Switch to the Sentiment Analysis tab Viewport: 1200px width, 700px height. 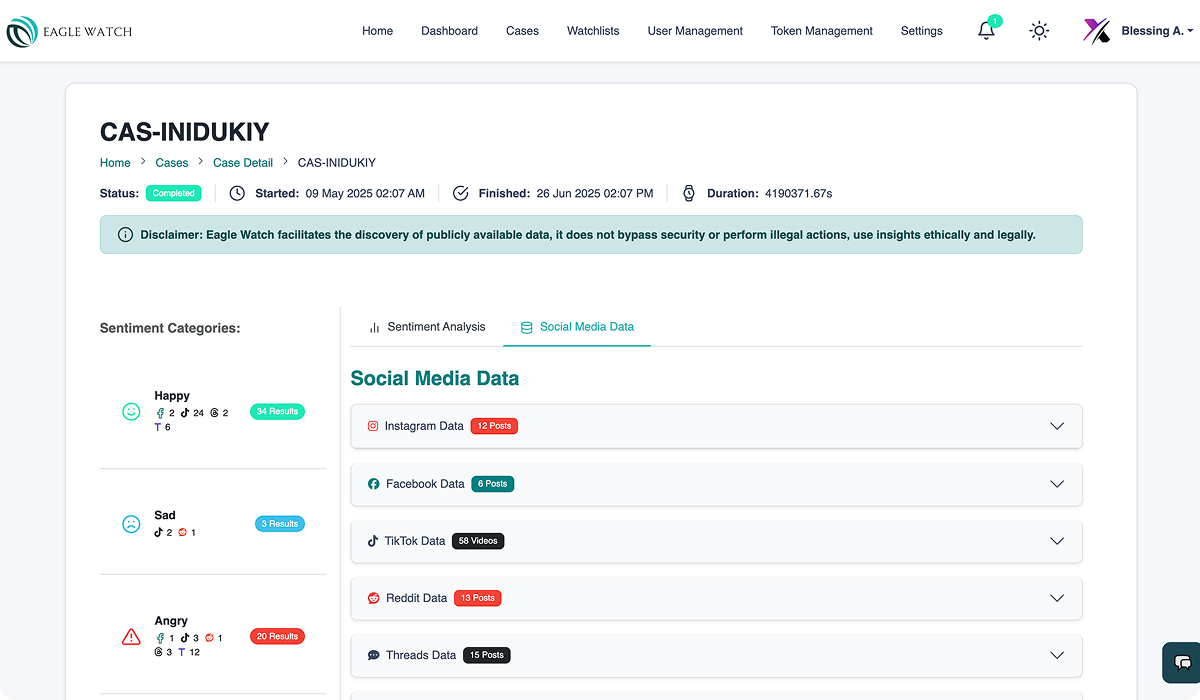[427, 327]
